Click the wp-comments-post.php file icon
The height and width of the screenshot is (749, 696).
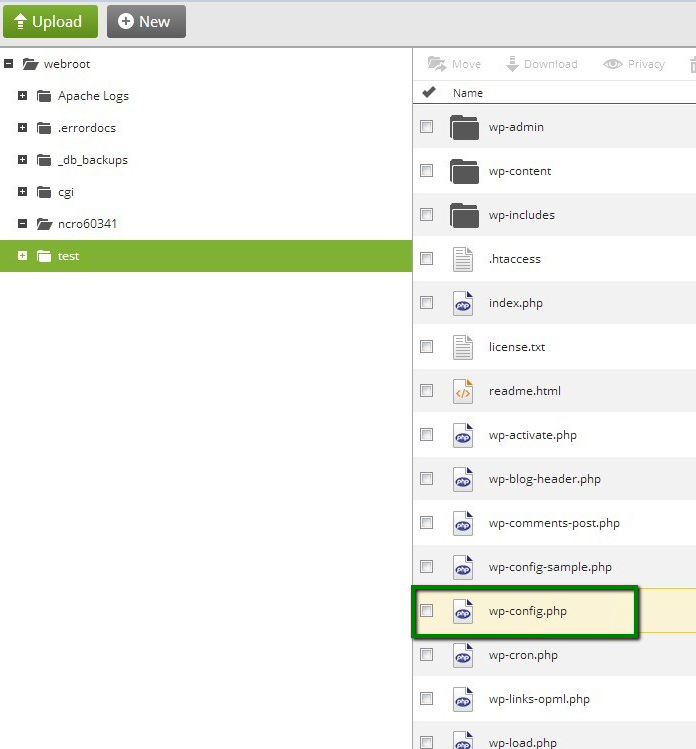[x=463, y=523]
